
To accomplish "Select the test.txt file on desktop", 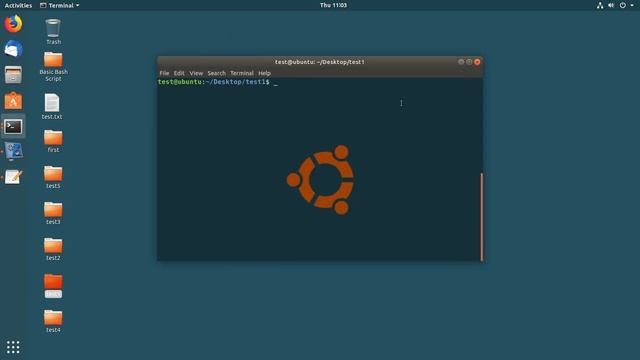I will tap(52, 107).
